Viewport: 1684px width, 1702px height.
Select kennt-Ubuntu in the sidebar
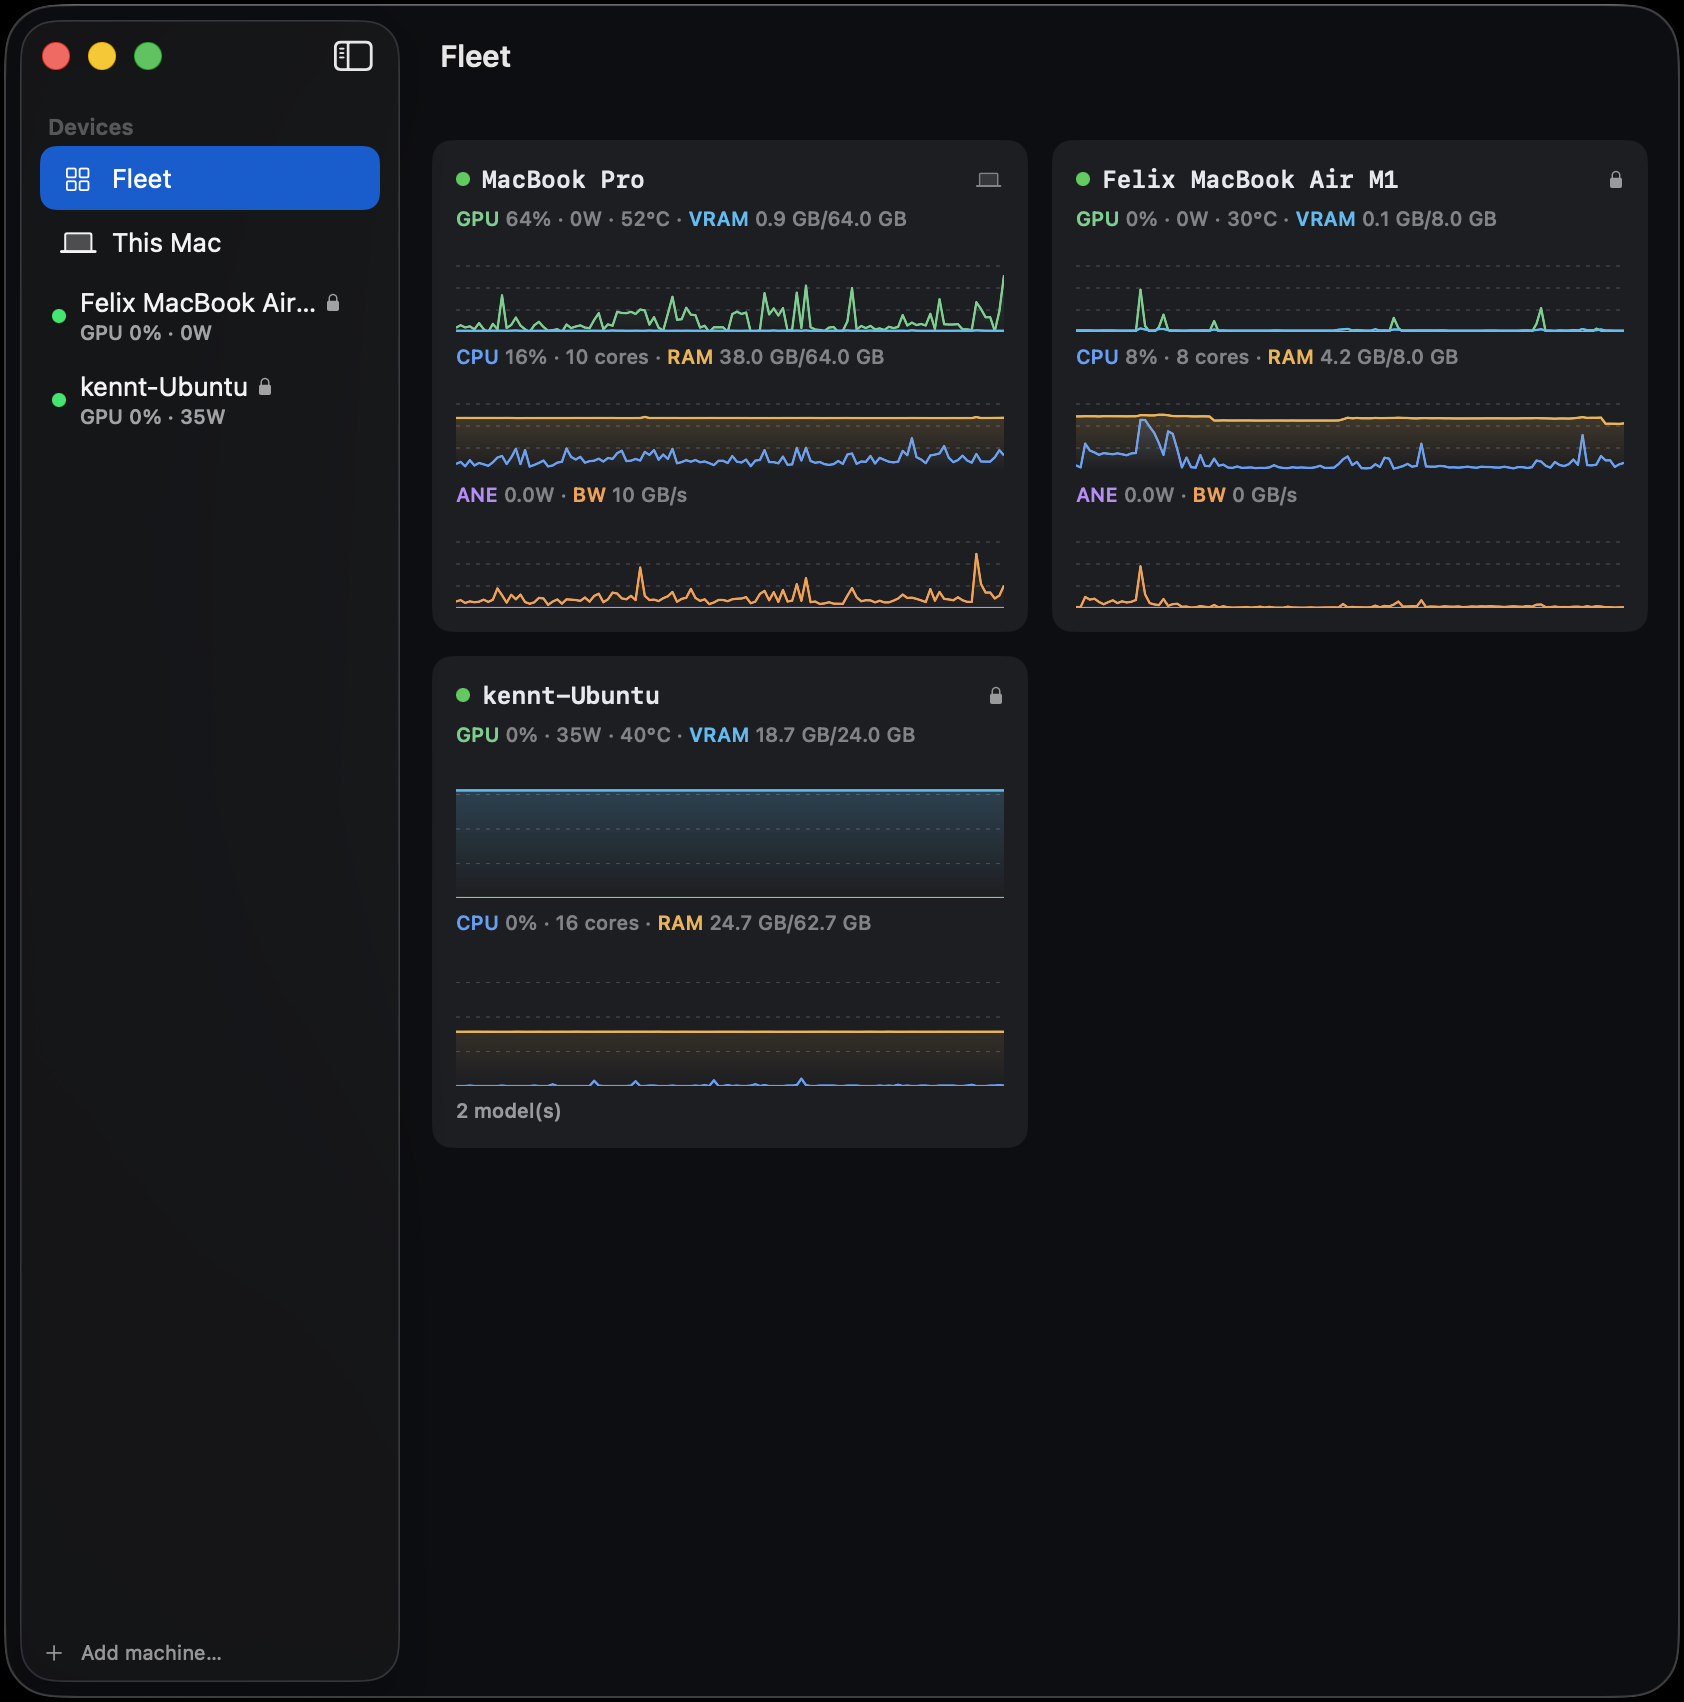pyautogui.click(x=210, y=400)
